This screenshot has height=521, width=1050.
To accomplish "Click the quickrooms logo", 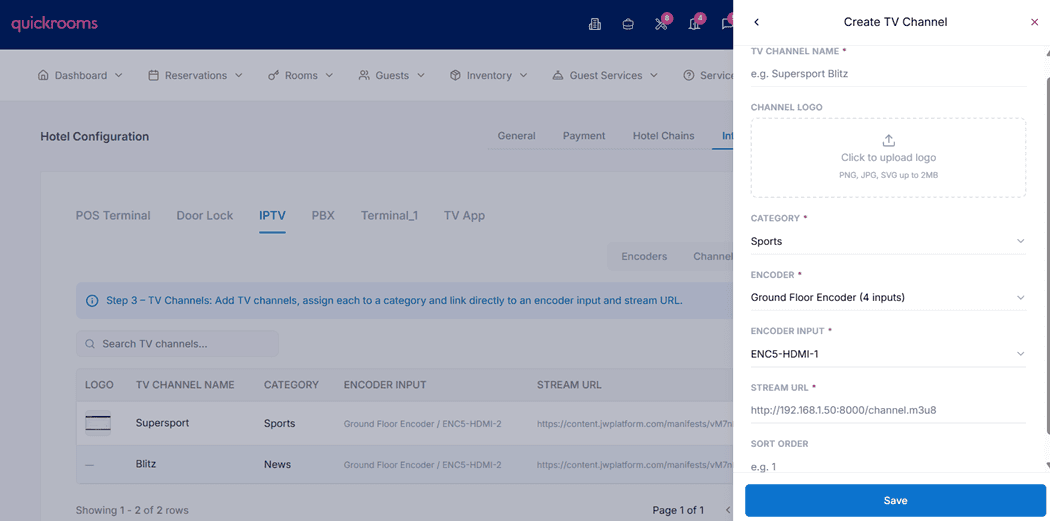I will click(54, 24).
